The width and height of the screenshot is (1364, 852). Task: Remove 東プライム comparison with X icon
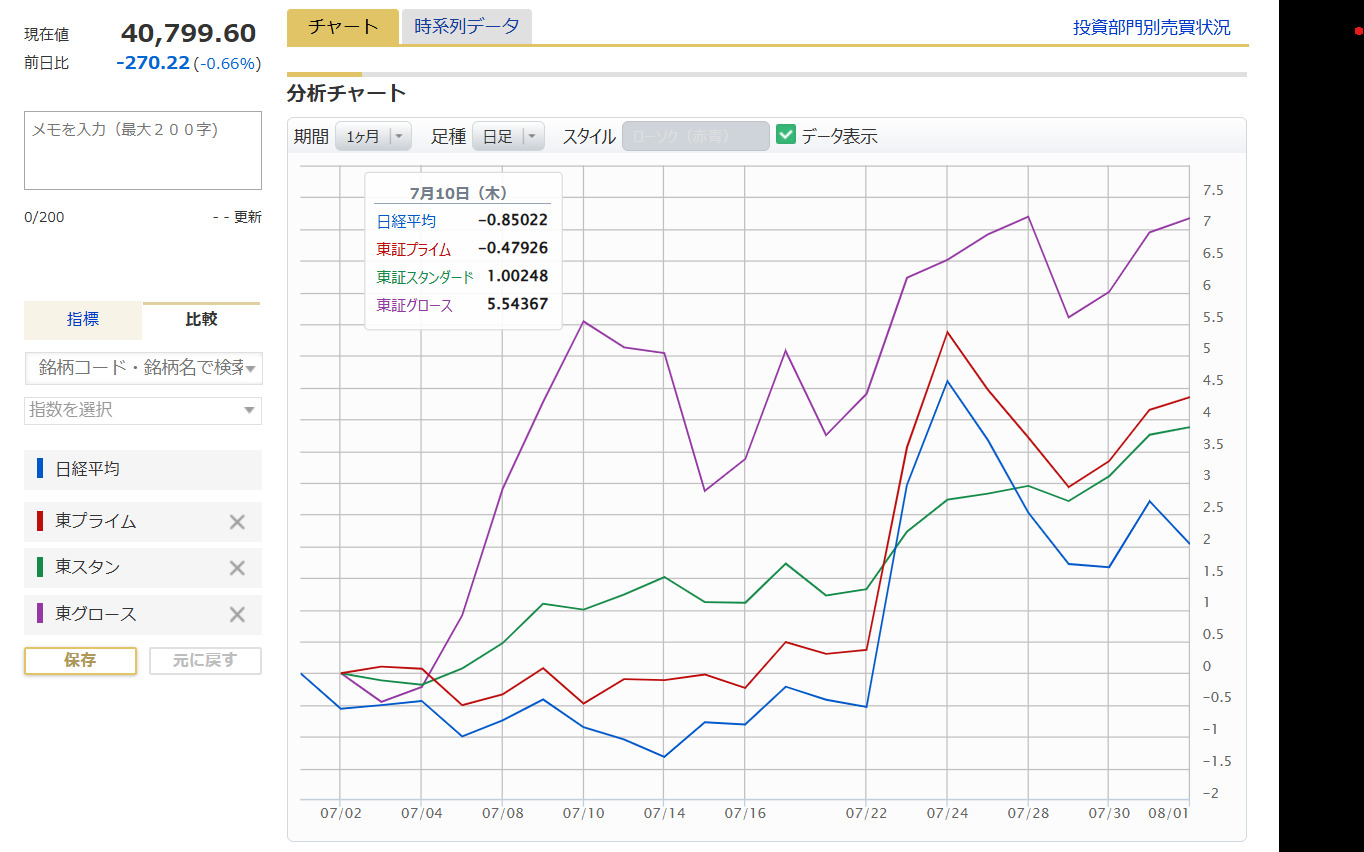[x=237, y=521]
